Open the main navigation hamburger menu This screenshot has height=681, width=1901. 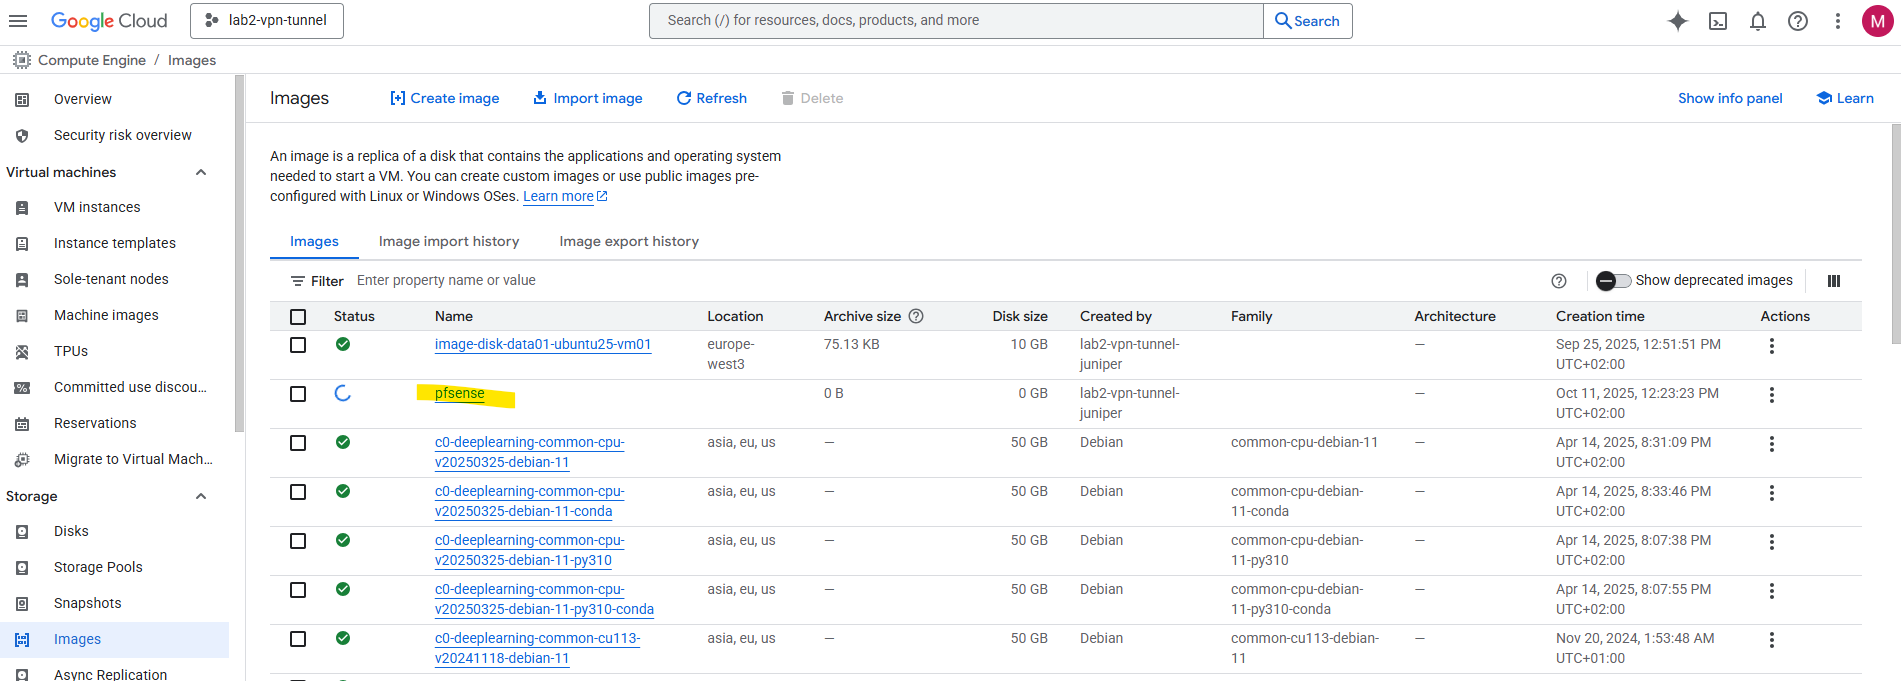[x=18, y=21]
